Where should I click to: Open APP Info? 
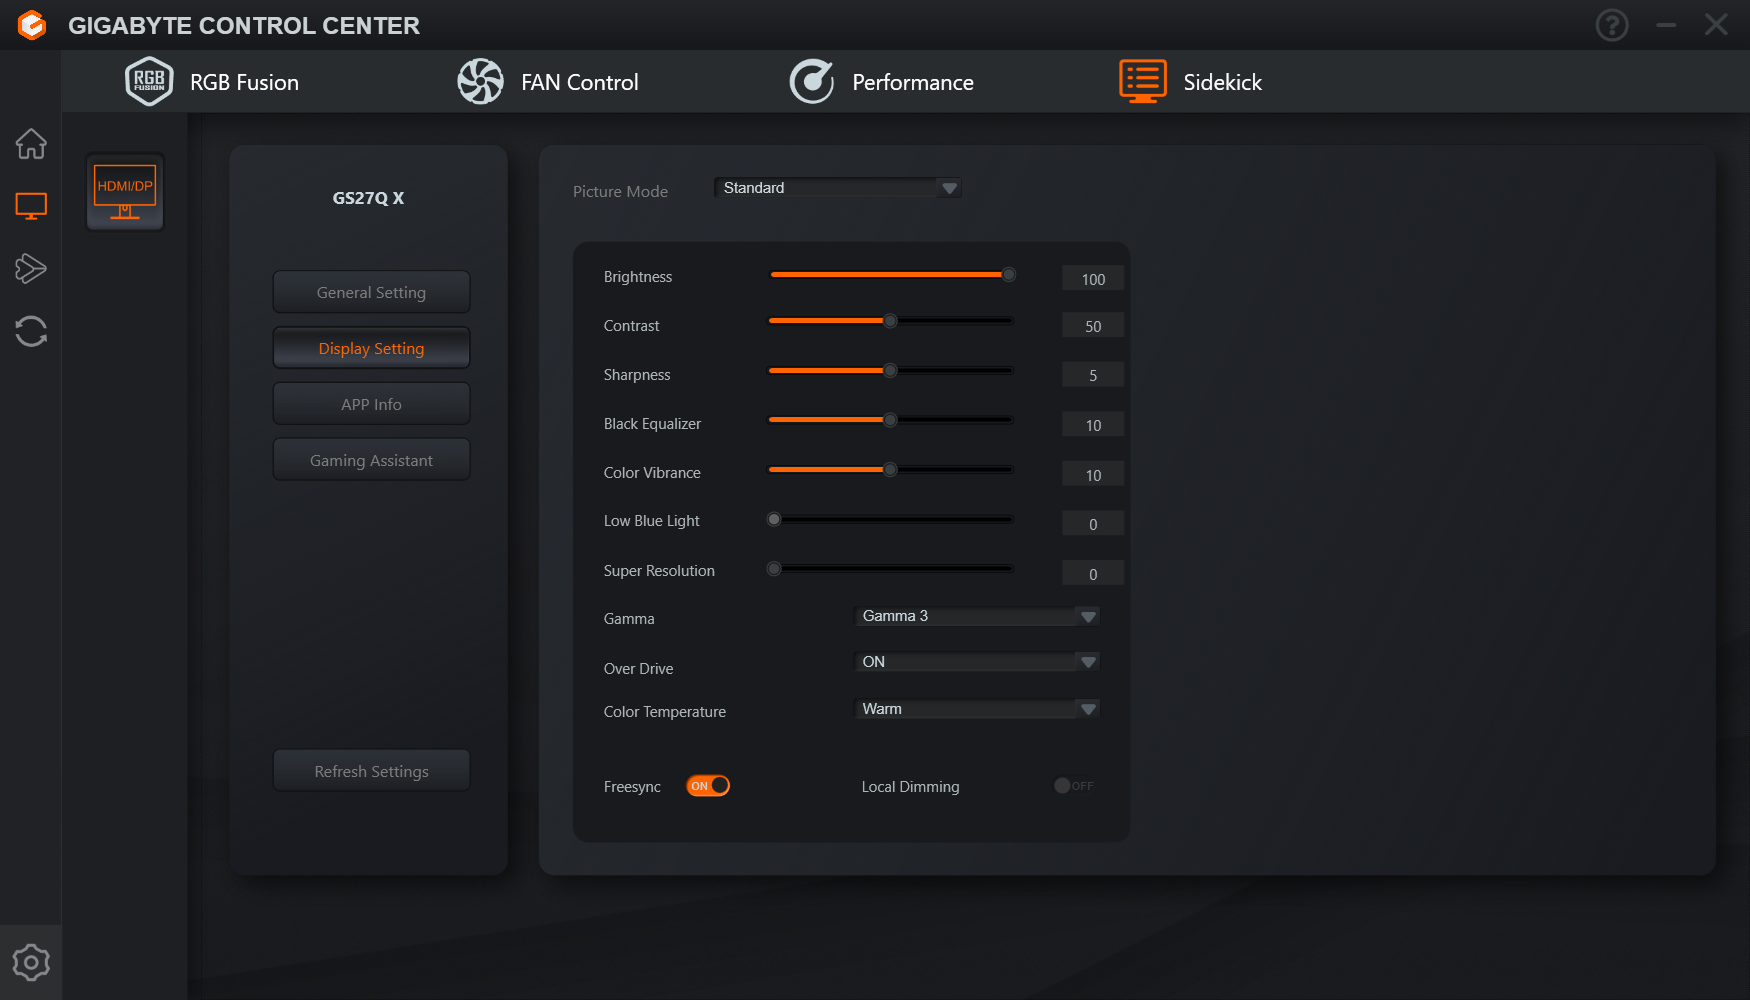point(371,404)
